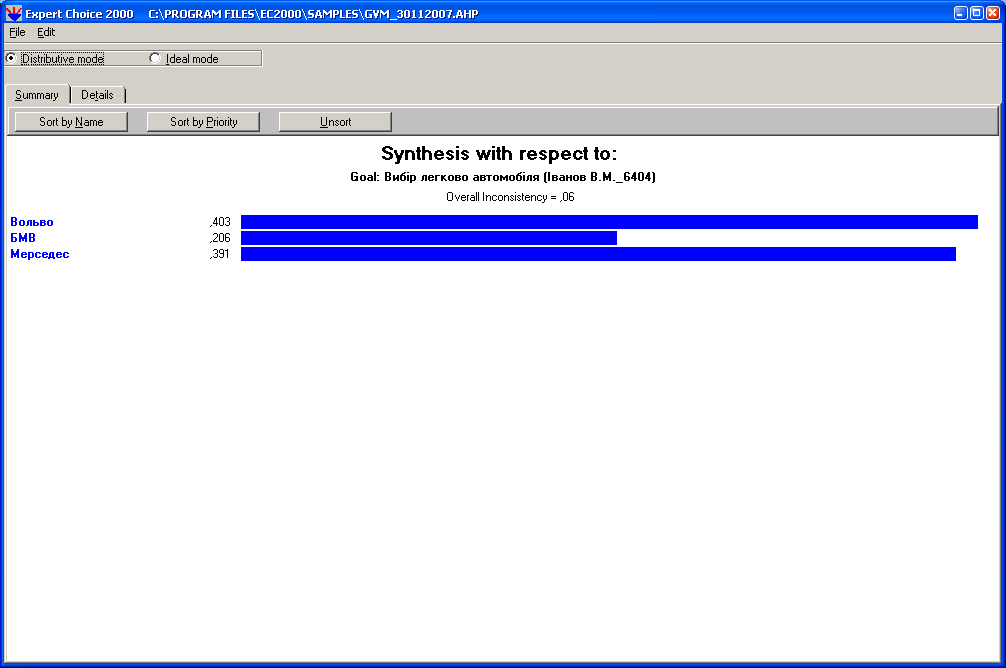This screenshot has height=668, width=1006.
Task: Click the Sort by Priority button
Action: click(x=203, y=122)
